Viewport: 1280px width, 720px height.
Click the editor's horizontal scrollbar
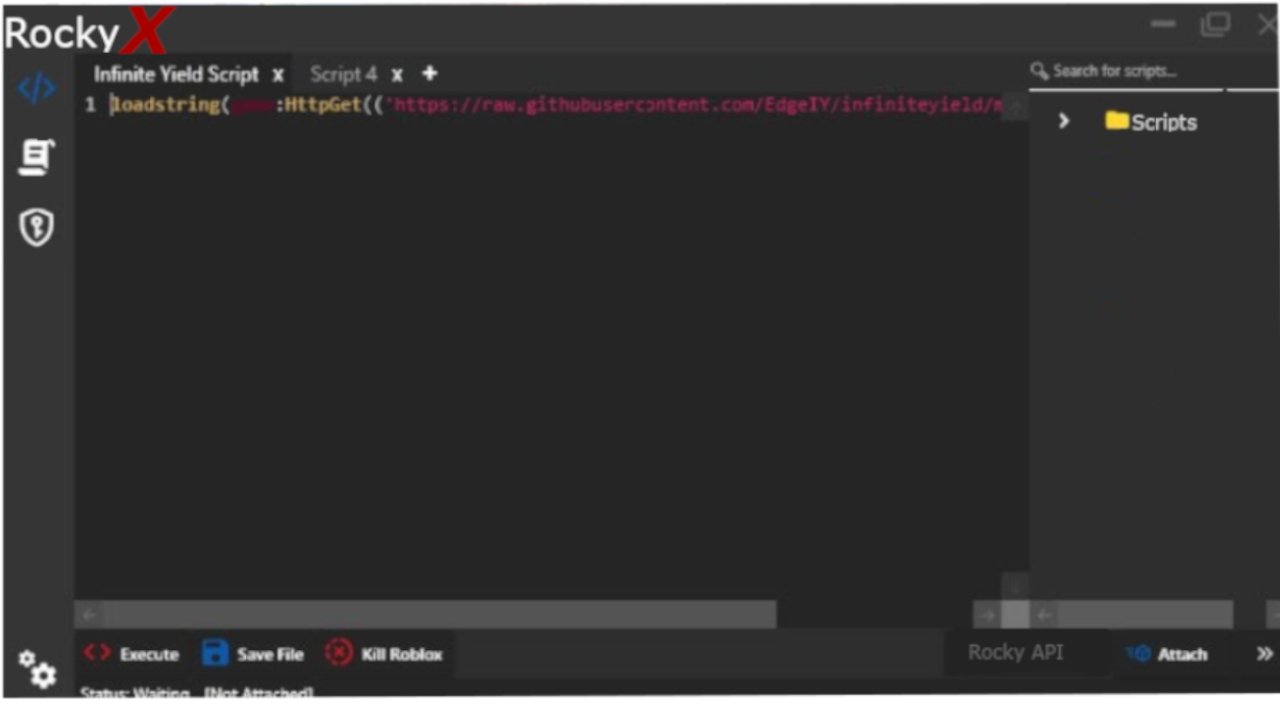pos(438,614)
